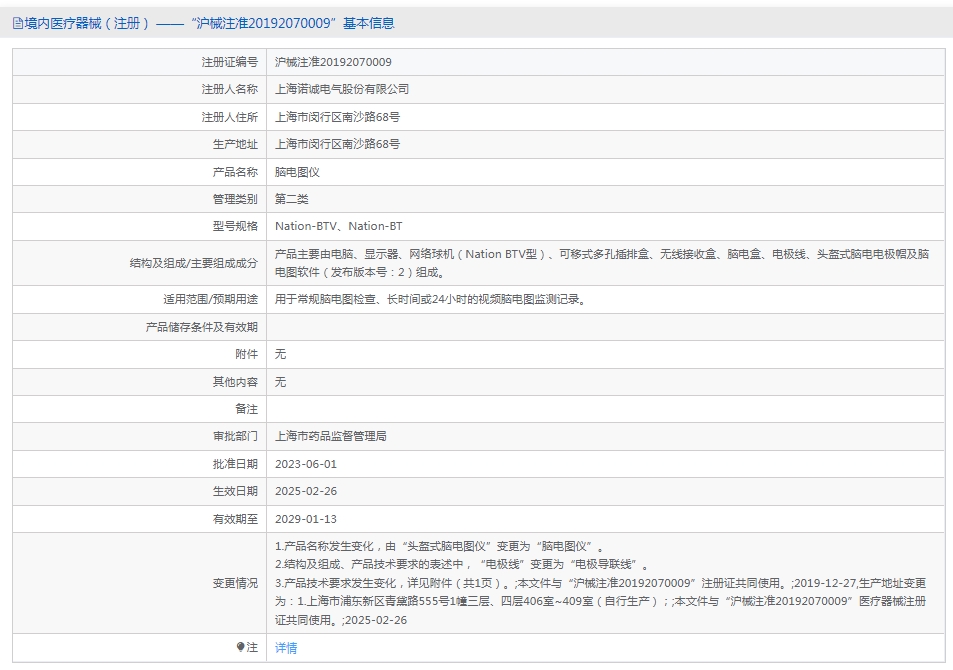This screenshot has width=953, height=670.
Task: Click model spec Nation-BTV、Nation-BT
Action: (x=339, y=226)
